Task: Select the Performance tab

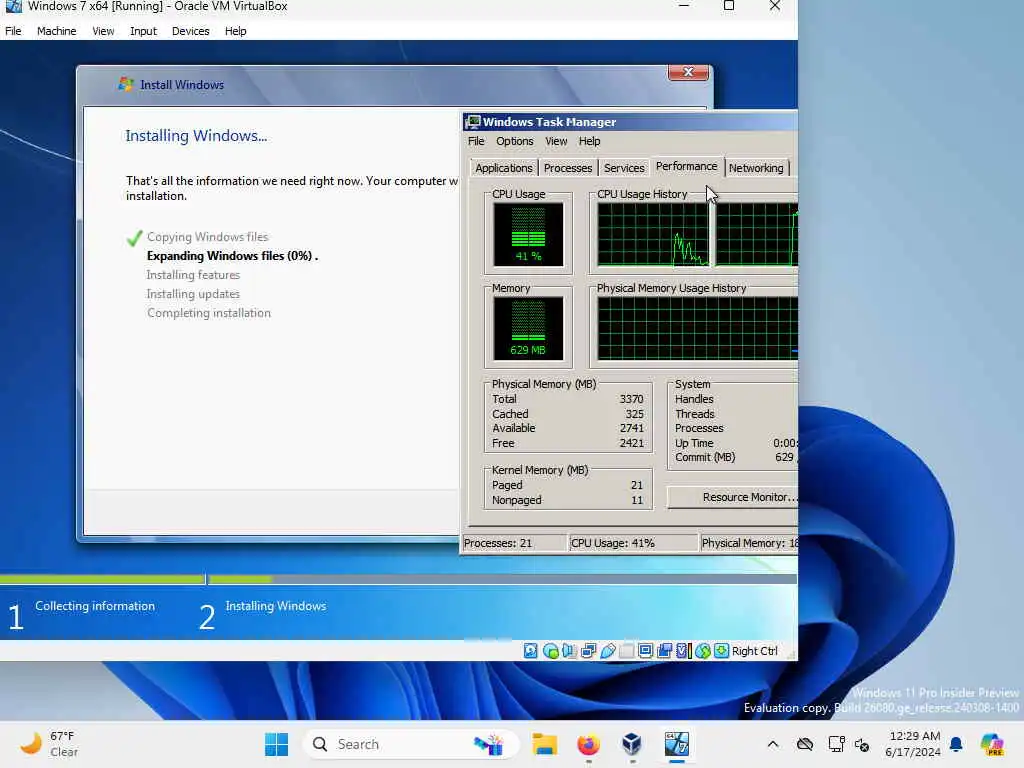Action: click(686, 167)
